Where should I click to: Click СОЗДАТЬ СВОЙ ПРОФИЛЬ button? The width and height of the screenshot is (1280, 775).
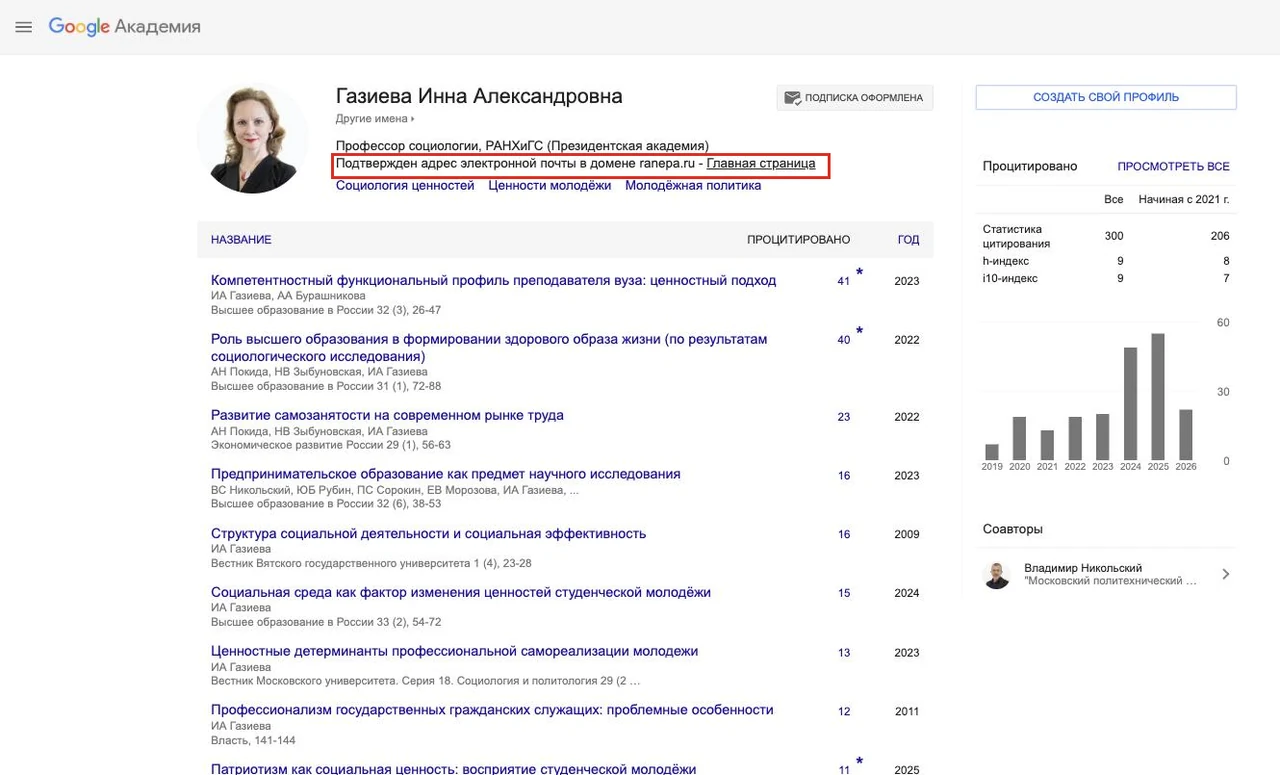1106,97
